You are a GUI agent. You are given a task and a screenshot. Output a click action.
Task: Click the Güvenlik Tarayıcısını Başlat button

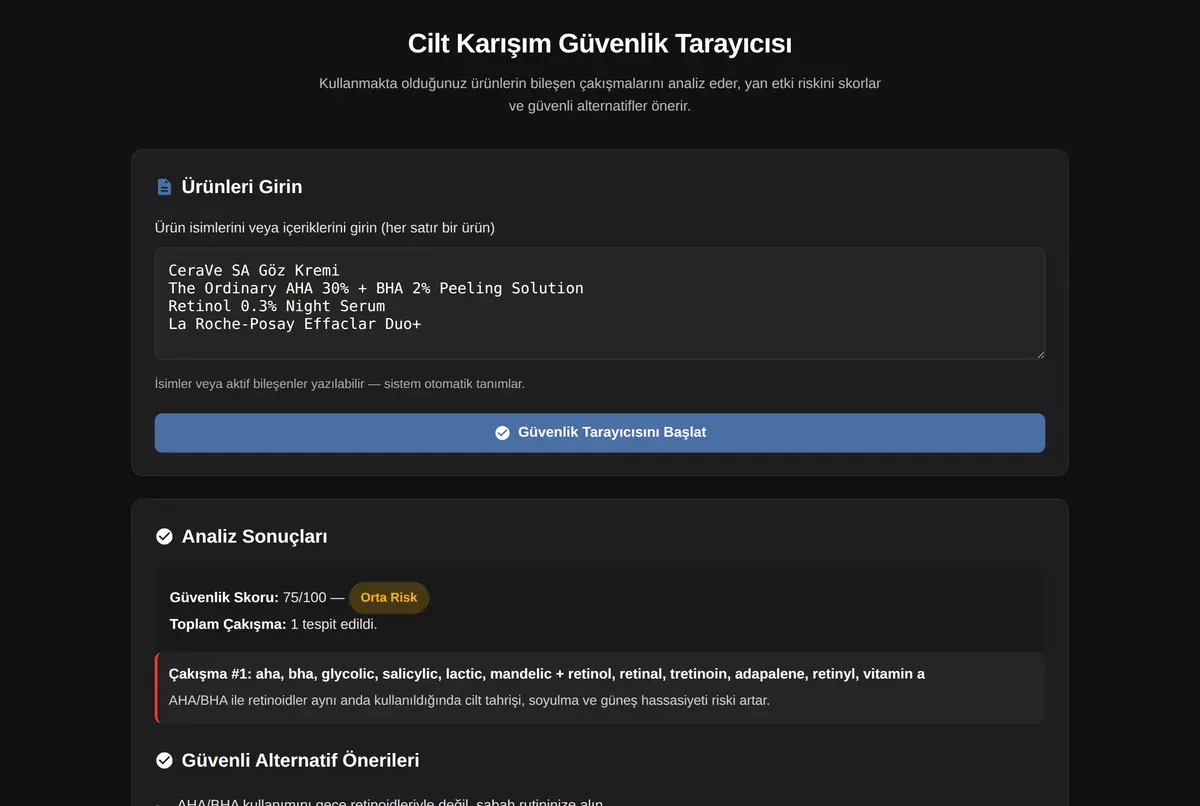point(600,433)
